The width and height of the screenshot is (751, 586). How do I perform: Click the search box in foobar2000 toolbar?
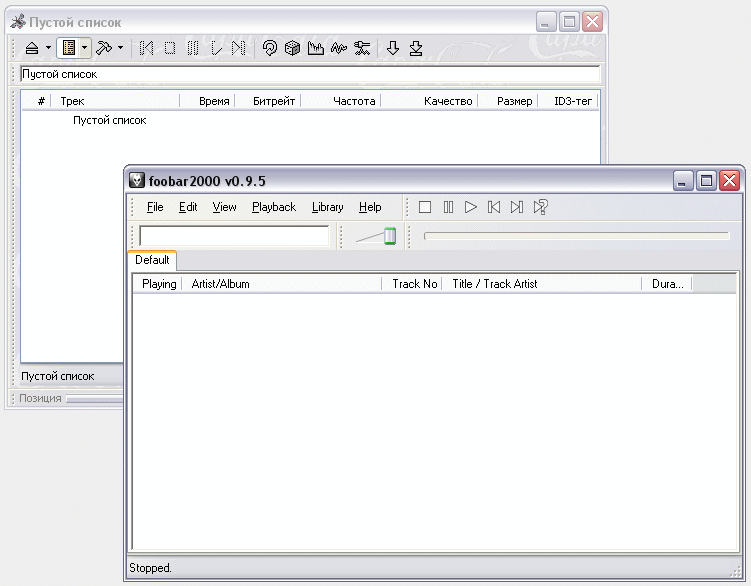[234, 236]
